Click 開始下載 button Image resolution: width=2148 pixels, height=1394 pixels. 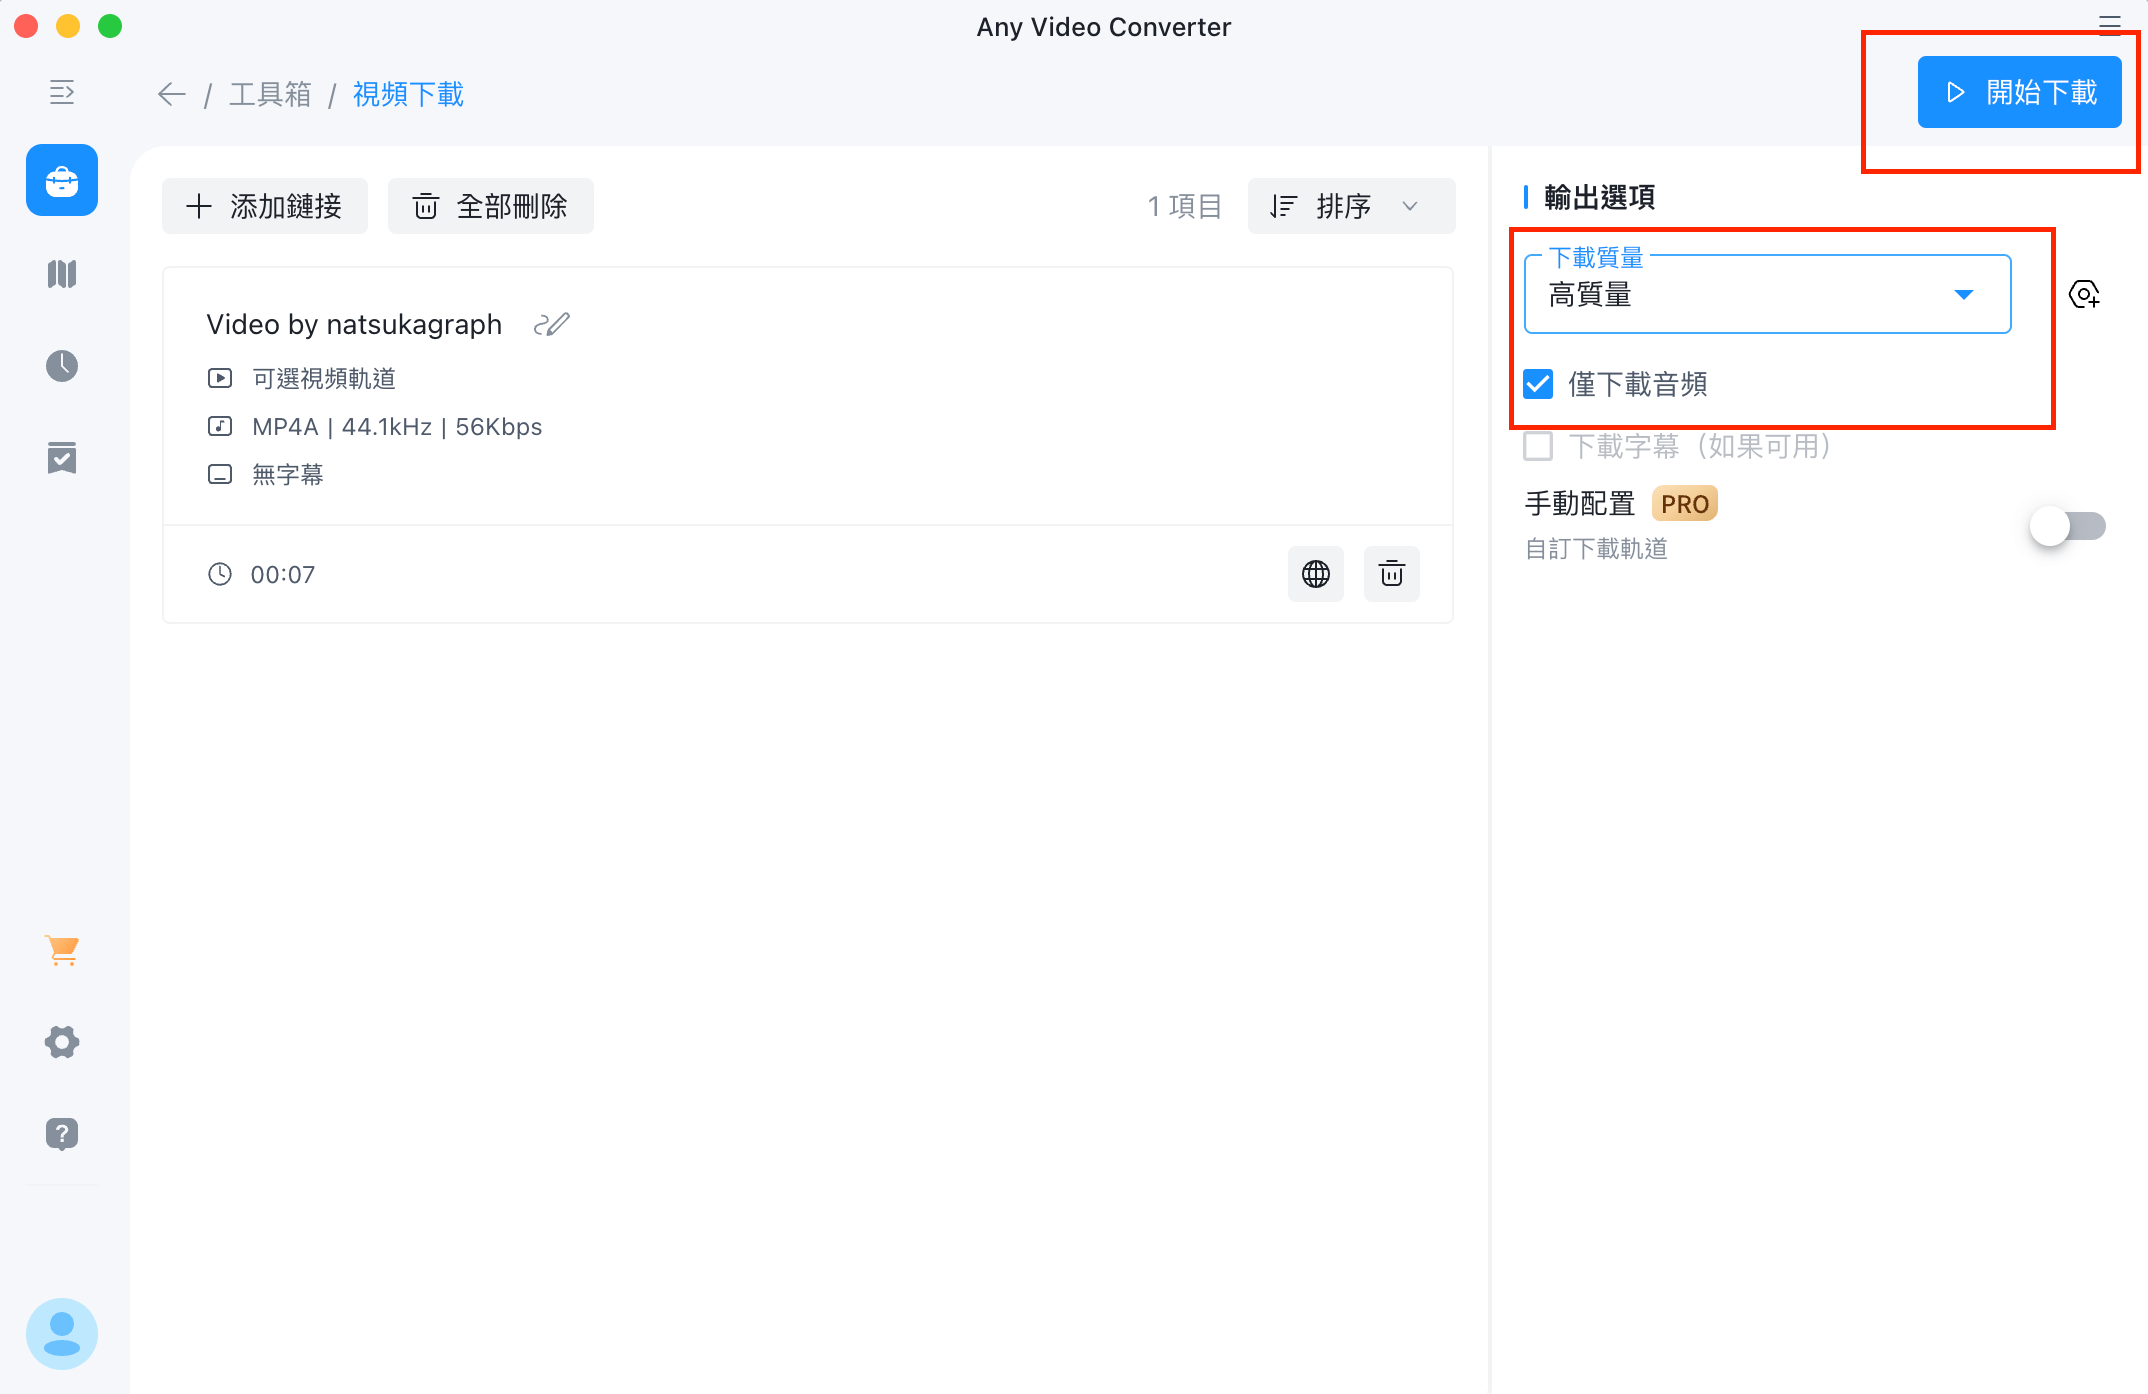tap(2020, 92)
